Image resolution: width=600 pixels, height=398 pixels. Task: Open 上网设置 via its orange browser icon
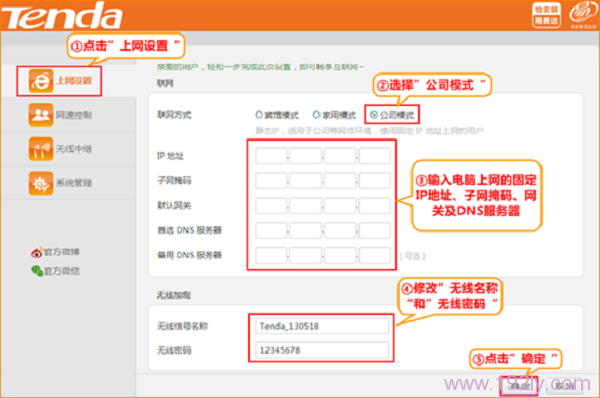tap(41, 81)
